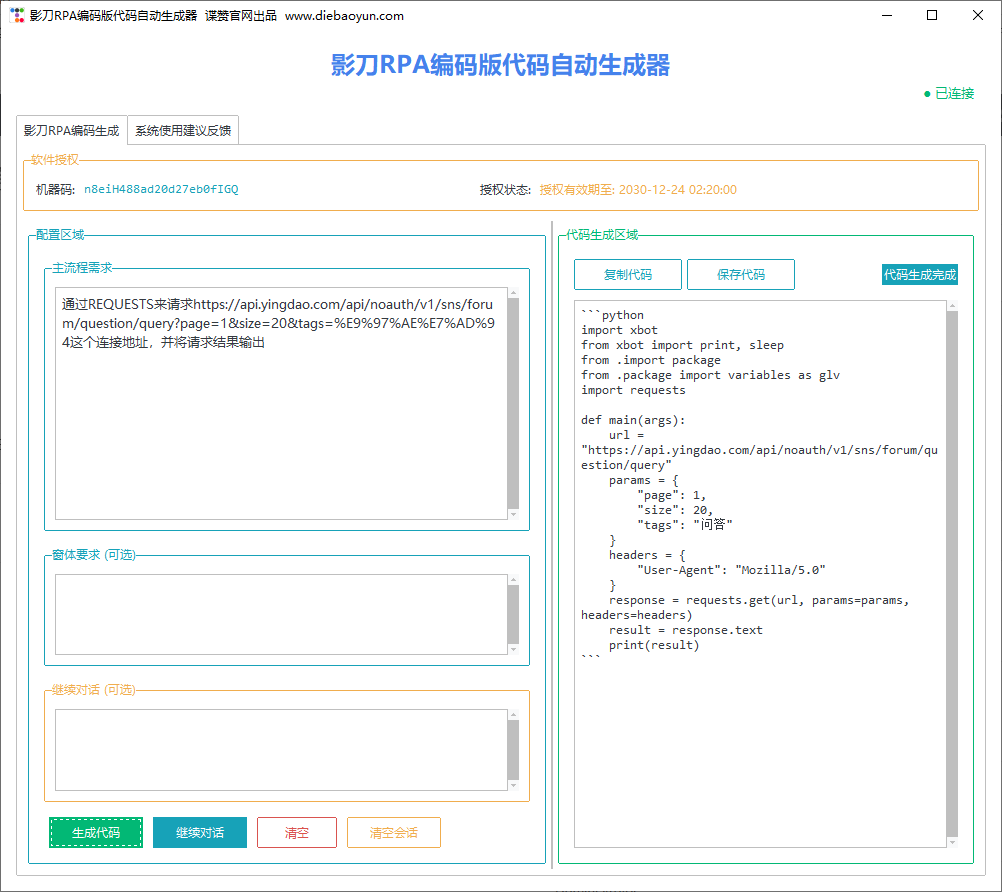
Task: Click scroll-up arrow of 主流程需求 box
Action: tap(513, 293)
